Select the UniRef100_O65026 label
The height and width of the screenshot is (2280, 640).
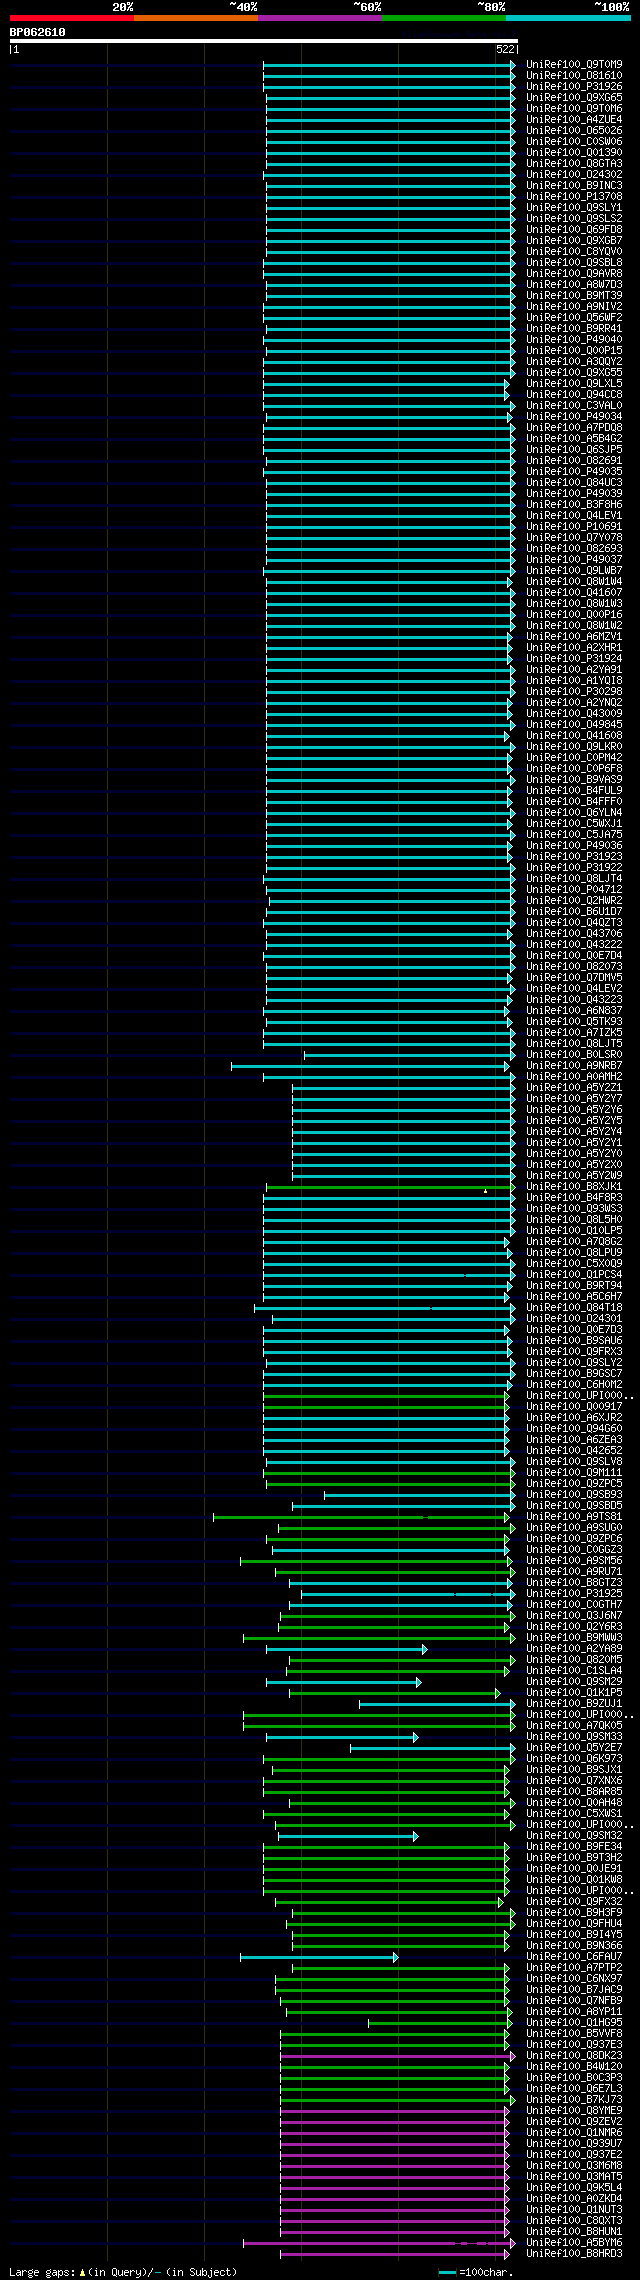coord(574,131)
